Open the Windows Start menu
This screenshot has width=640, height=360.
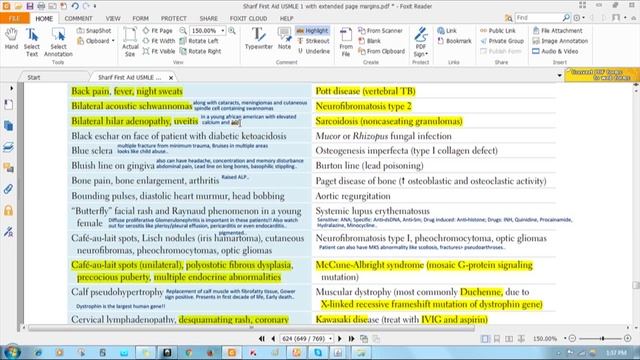(x=11, y=352)
